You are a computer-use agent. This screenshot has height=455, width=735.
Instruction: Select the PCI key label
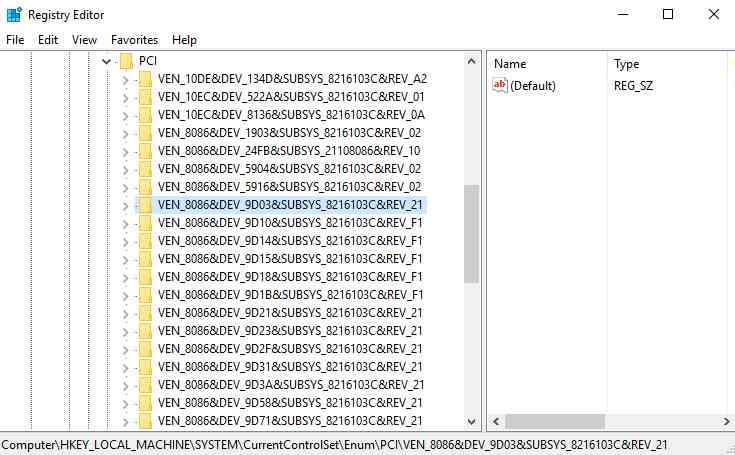[148, 61]
